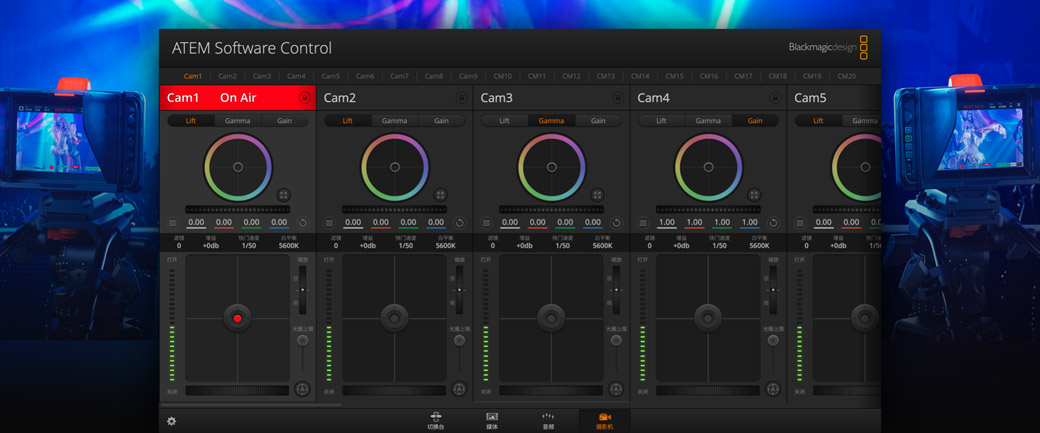Click the Cam2 光圈上限 slider knob
This screenshot has height=433, width=1040.
click(459, 341)
